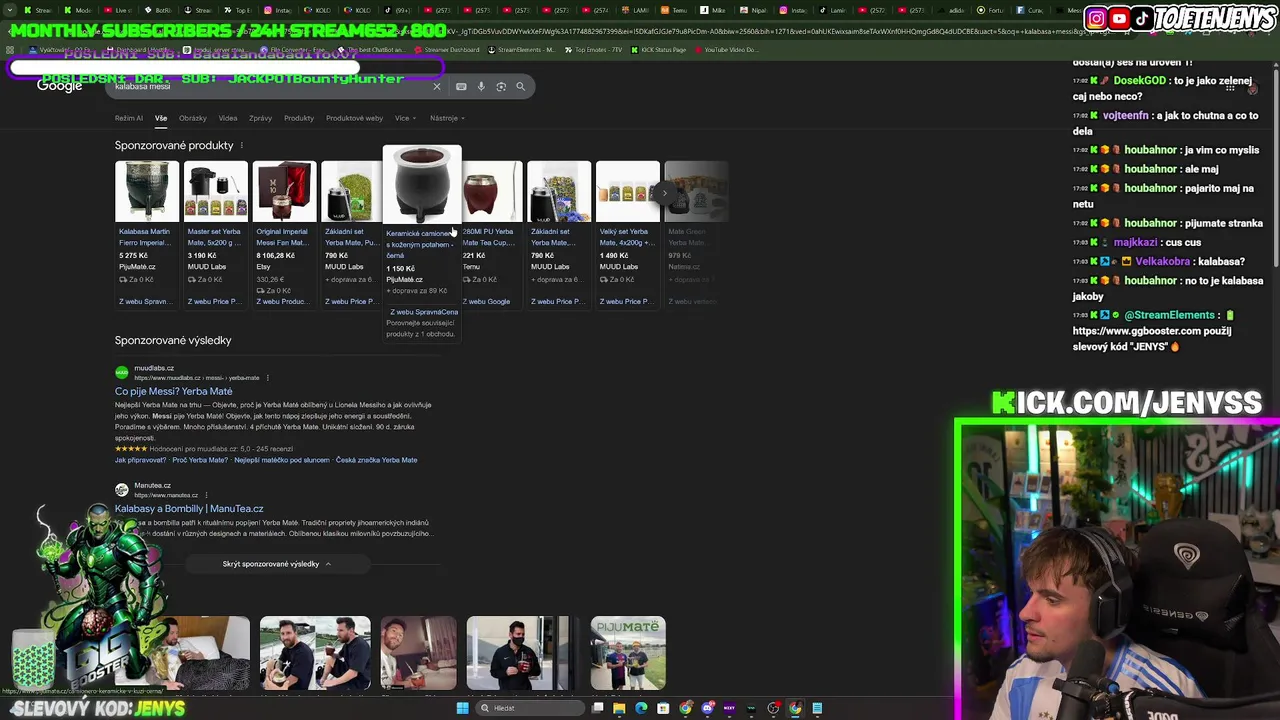Open Discord from the taskbar
Screen dimensions: 1280x720
tap(707, 708)
